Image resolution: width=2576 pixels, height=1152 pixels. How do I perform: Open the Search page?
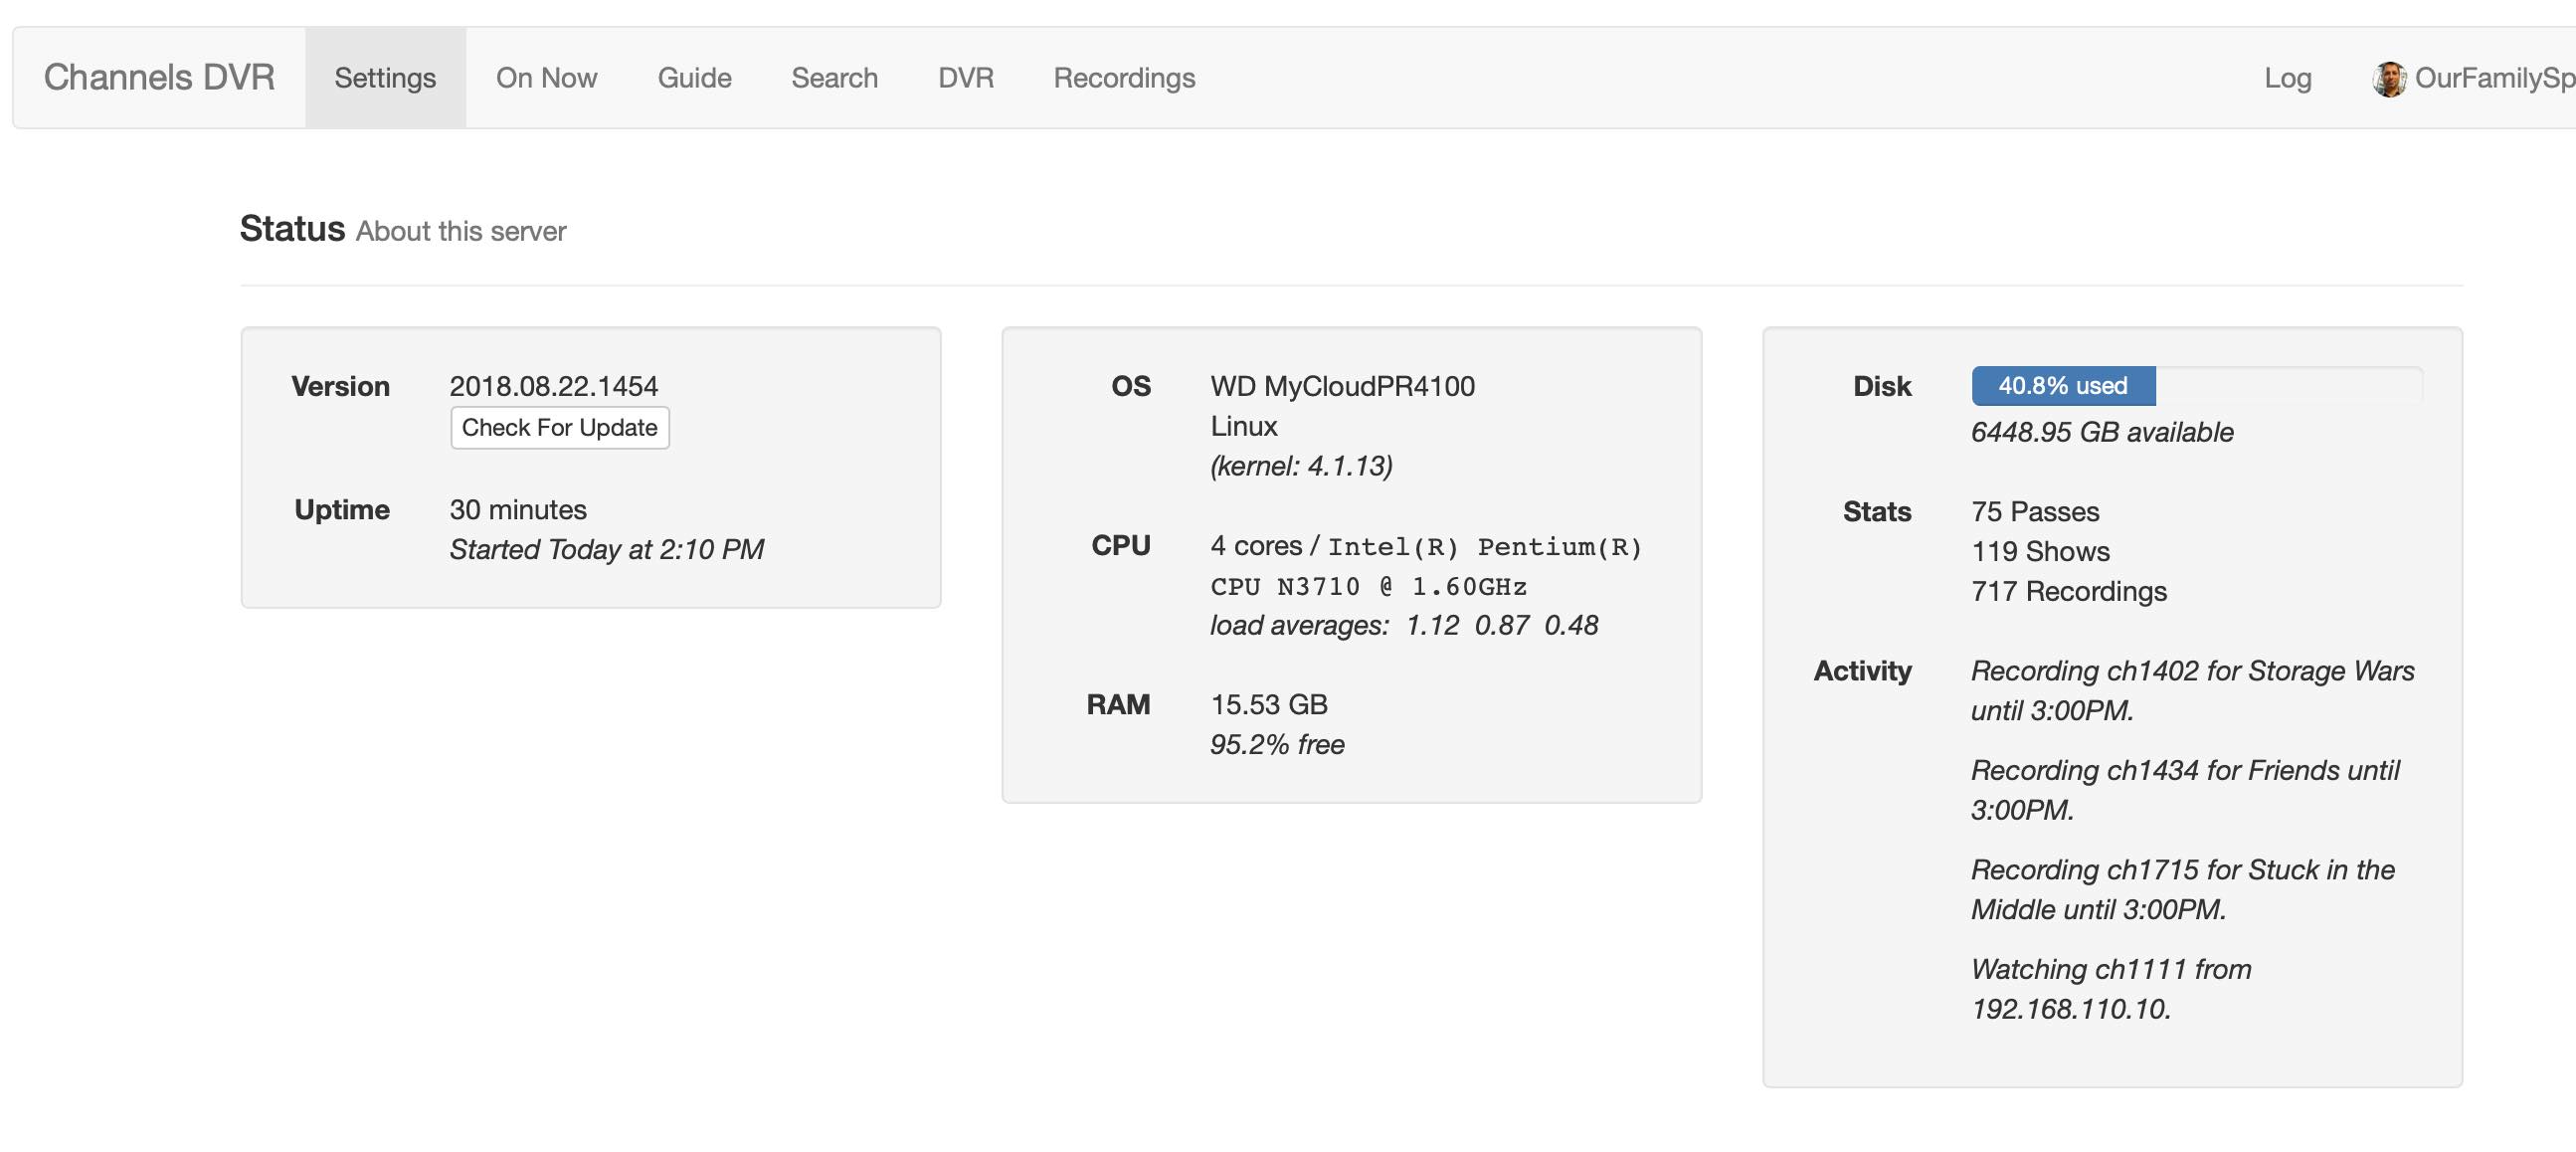click(834, 78)
